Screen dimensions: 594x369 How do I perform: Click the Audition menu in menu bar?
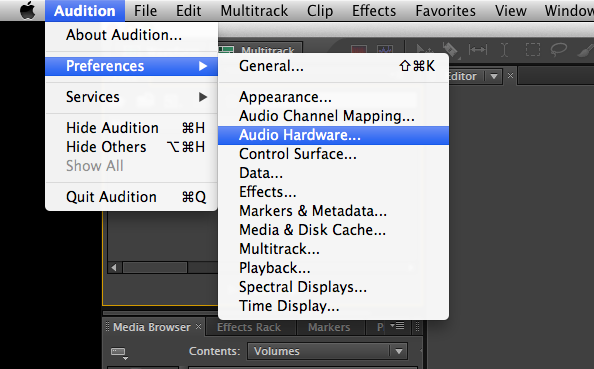coord(85,11)
